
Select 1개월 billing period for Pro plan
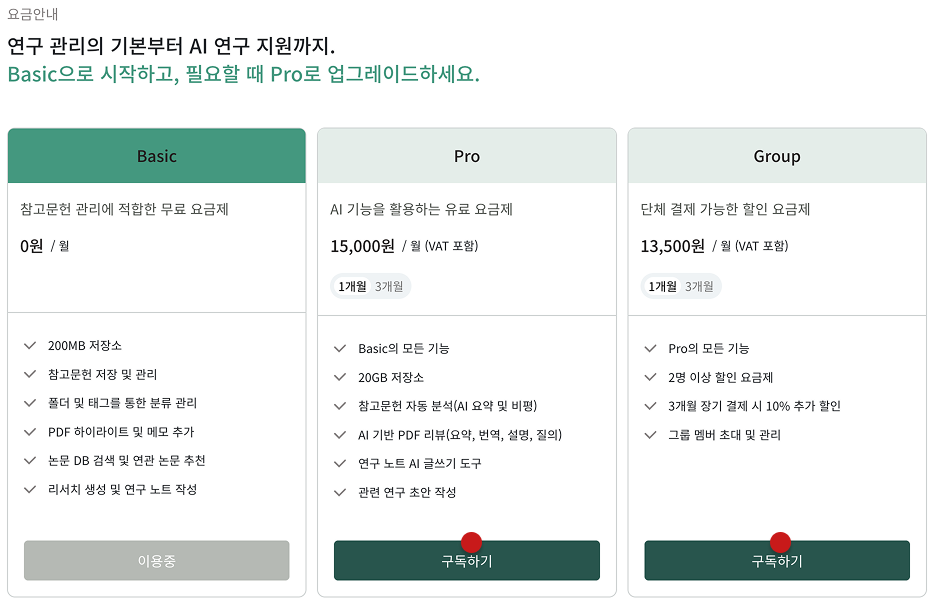click(x=352, y=287)
